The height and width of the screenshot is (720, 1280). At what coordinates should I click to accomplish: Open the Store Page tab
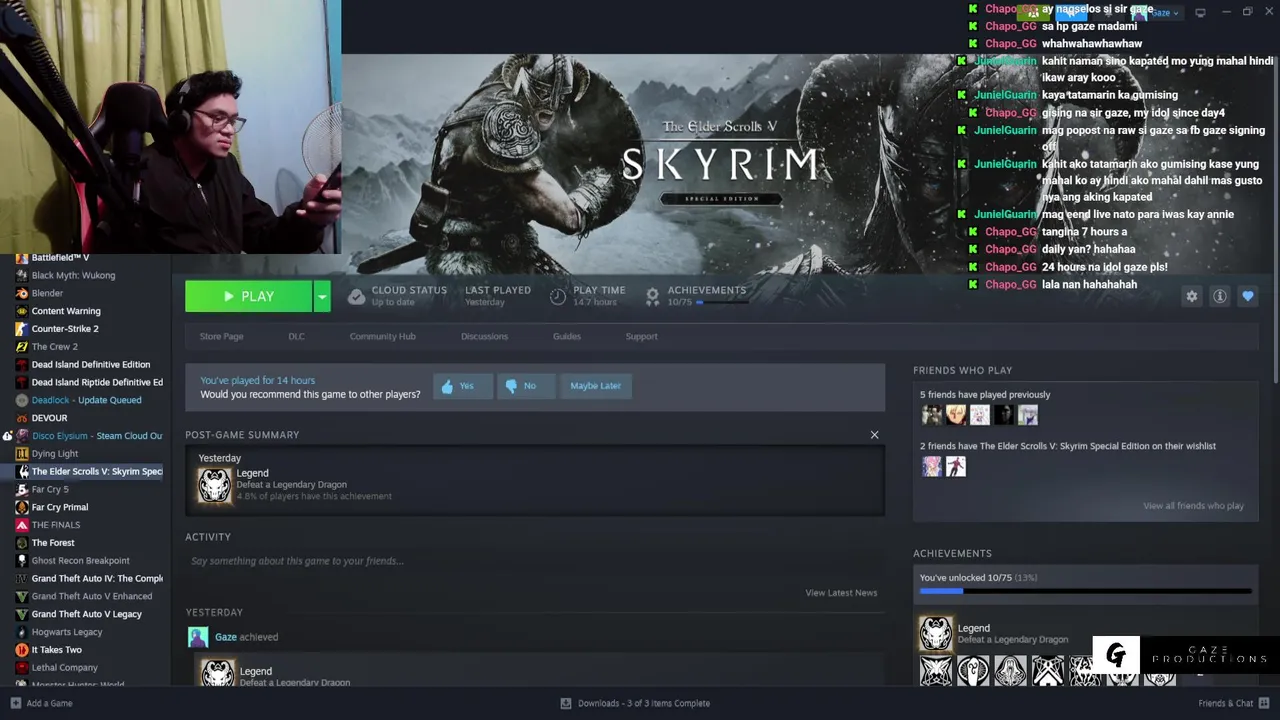221,336
